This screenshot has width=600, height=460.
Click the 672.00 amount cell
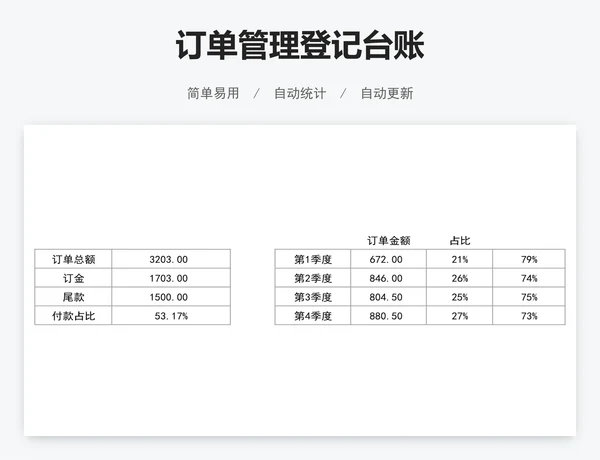click(x=388, y=259)
